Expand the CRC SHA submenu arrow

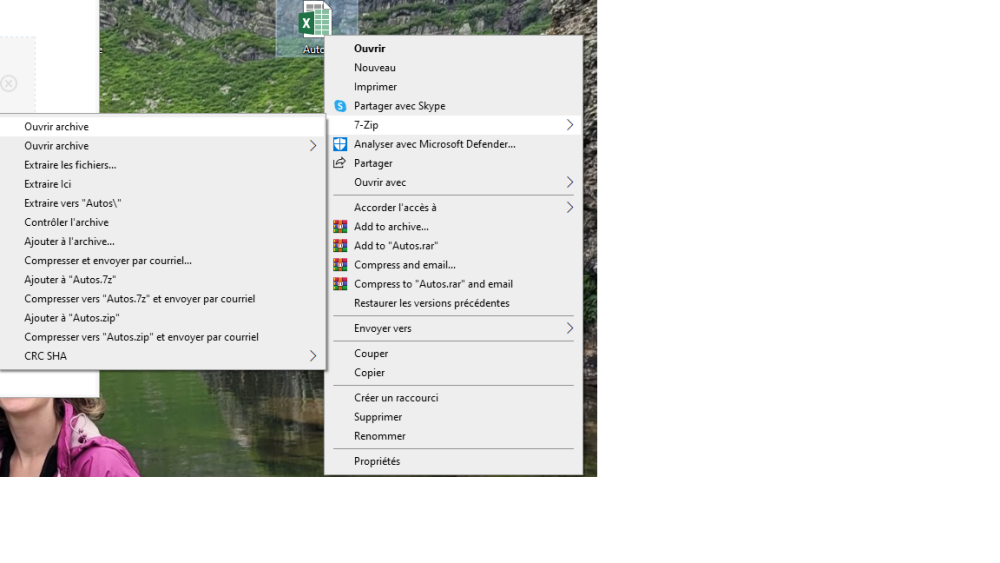point(312,356)
